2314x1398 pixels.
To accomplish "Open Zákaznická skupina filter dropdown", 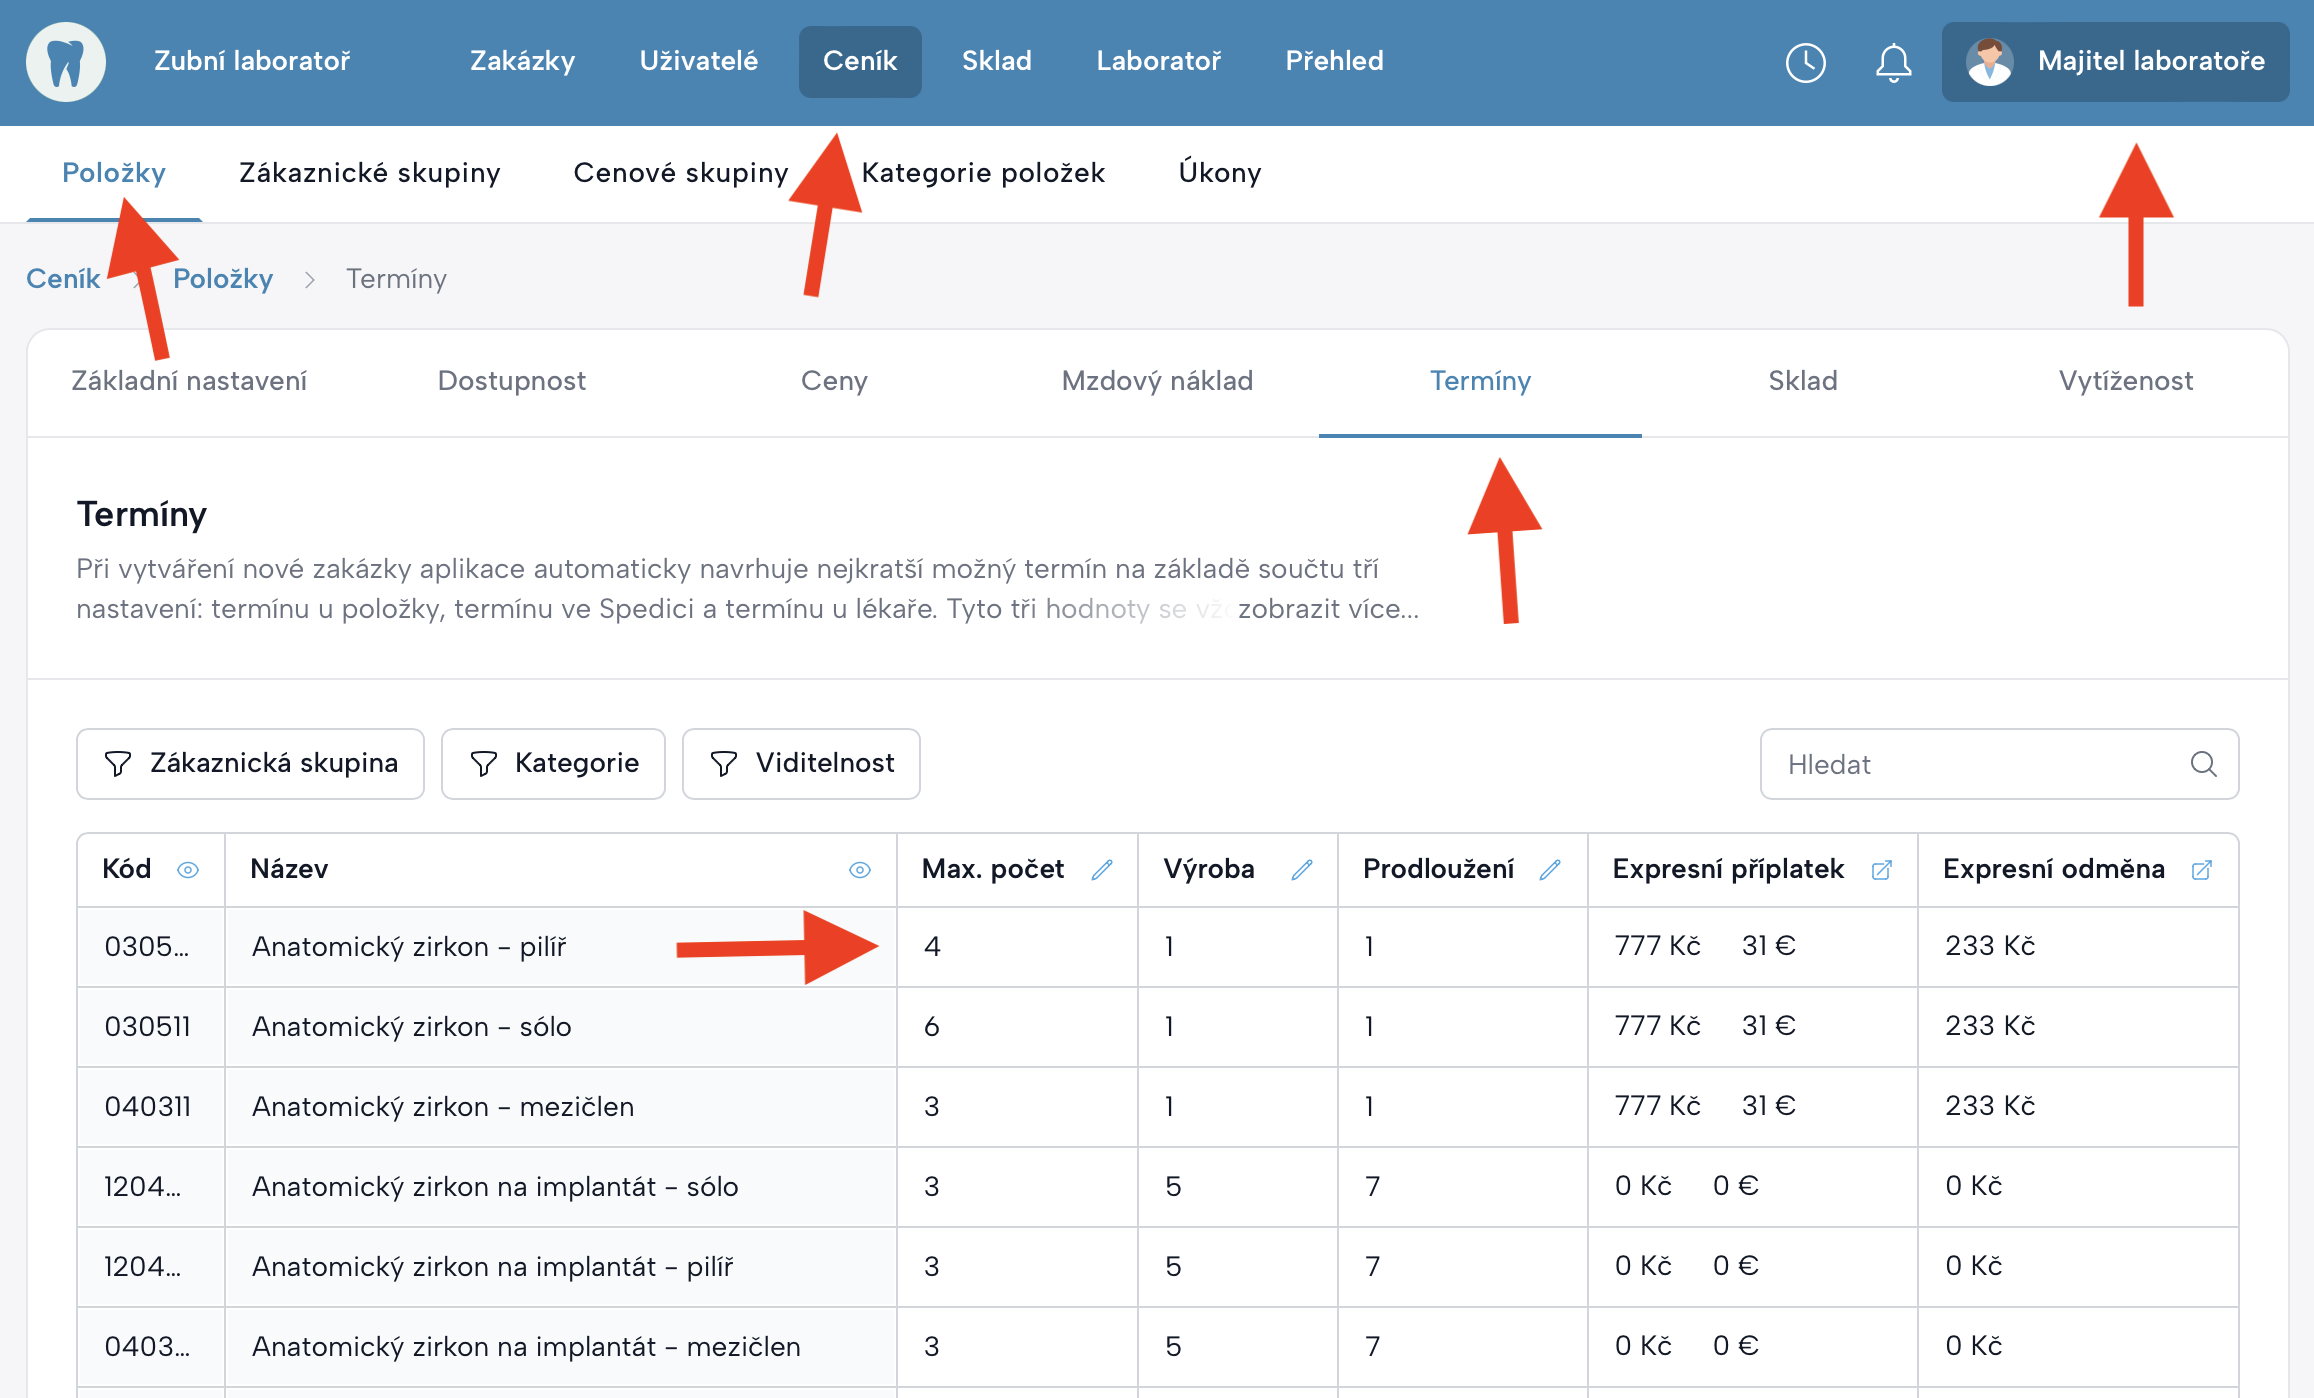I will [x=250, y=764].
